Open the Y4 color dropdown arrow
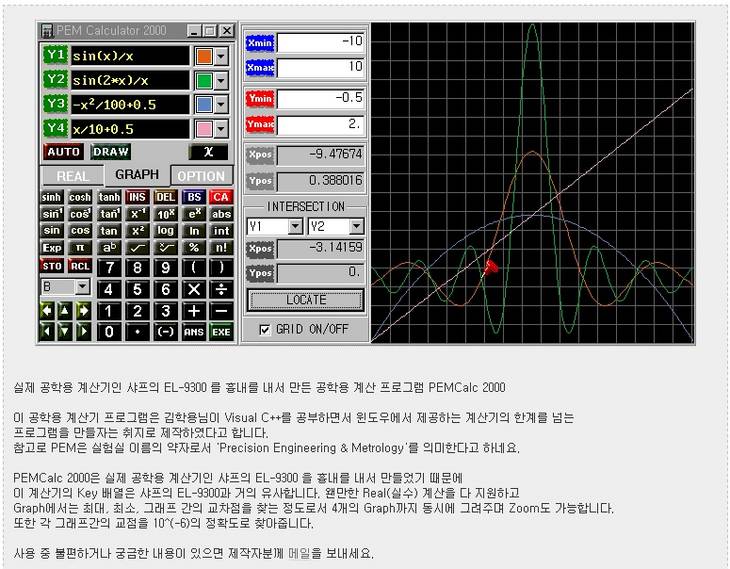This screenshot has height=569, width=730. click(221, 129)
